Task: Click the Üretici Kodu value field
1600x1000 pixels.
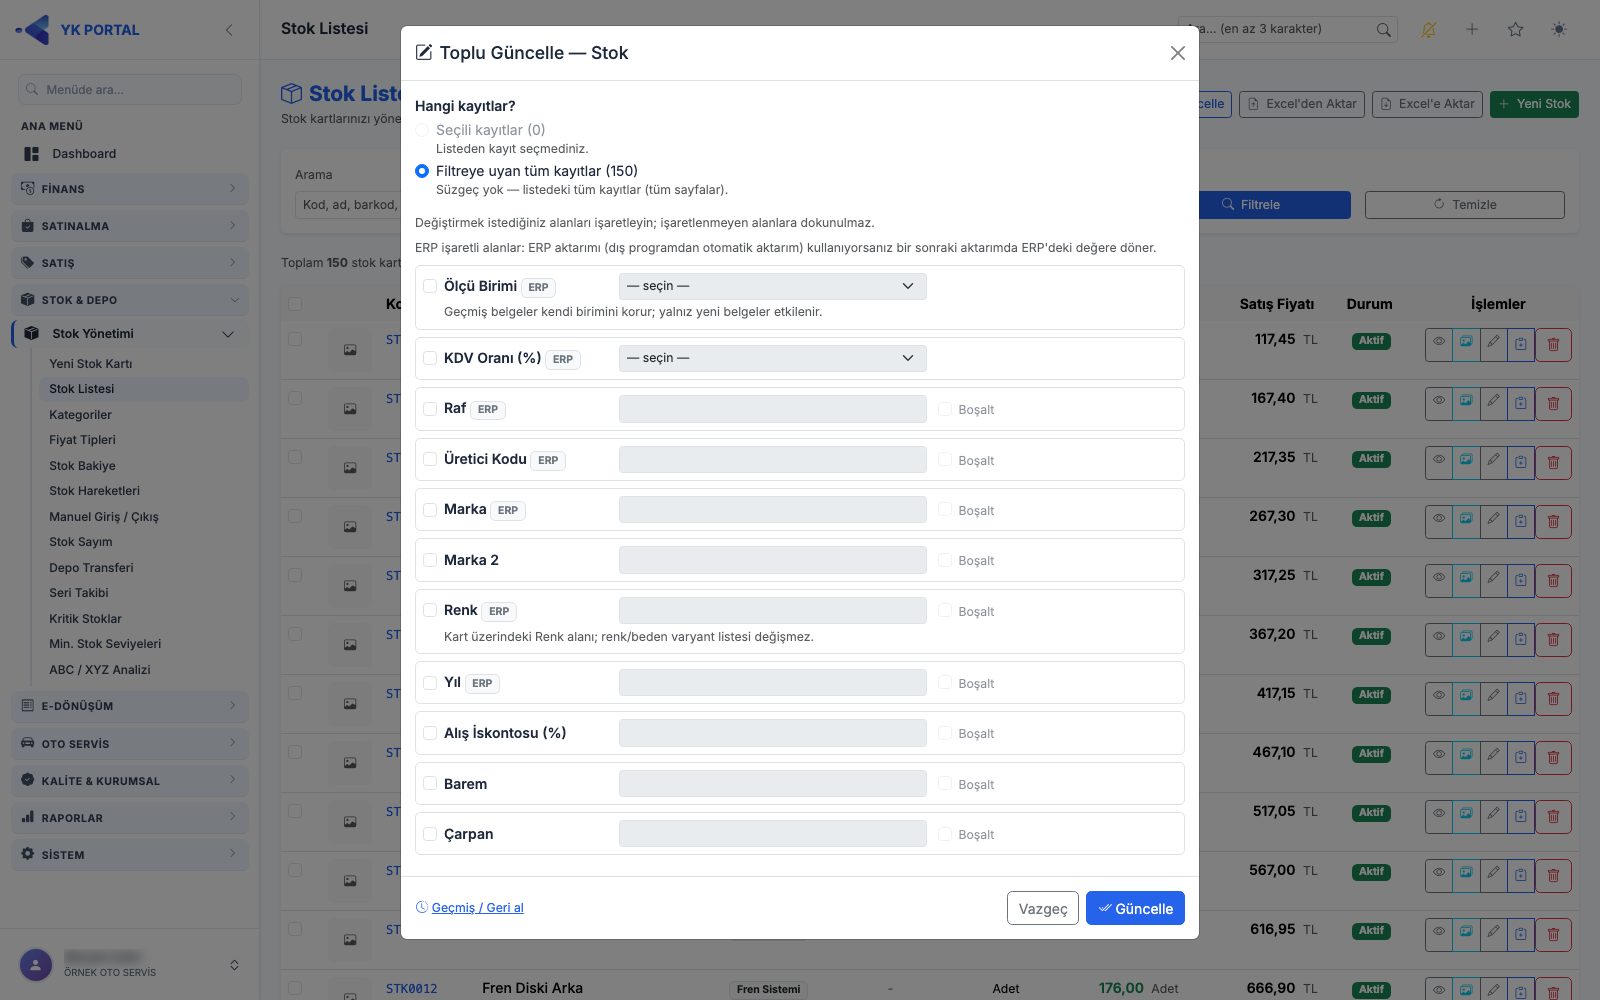Action: pyautogui.click(x=772, y=460)
